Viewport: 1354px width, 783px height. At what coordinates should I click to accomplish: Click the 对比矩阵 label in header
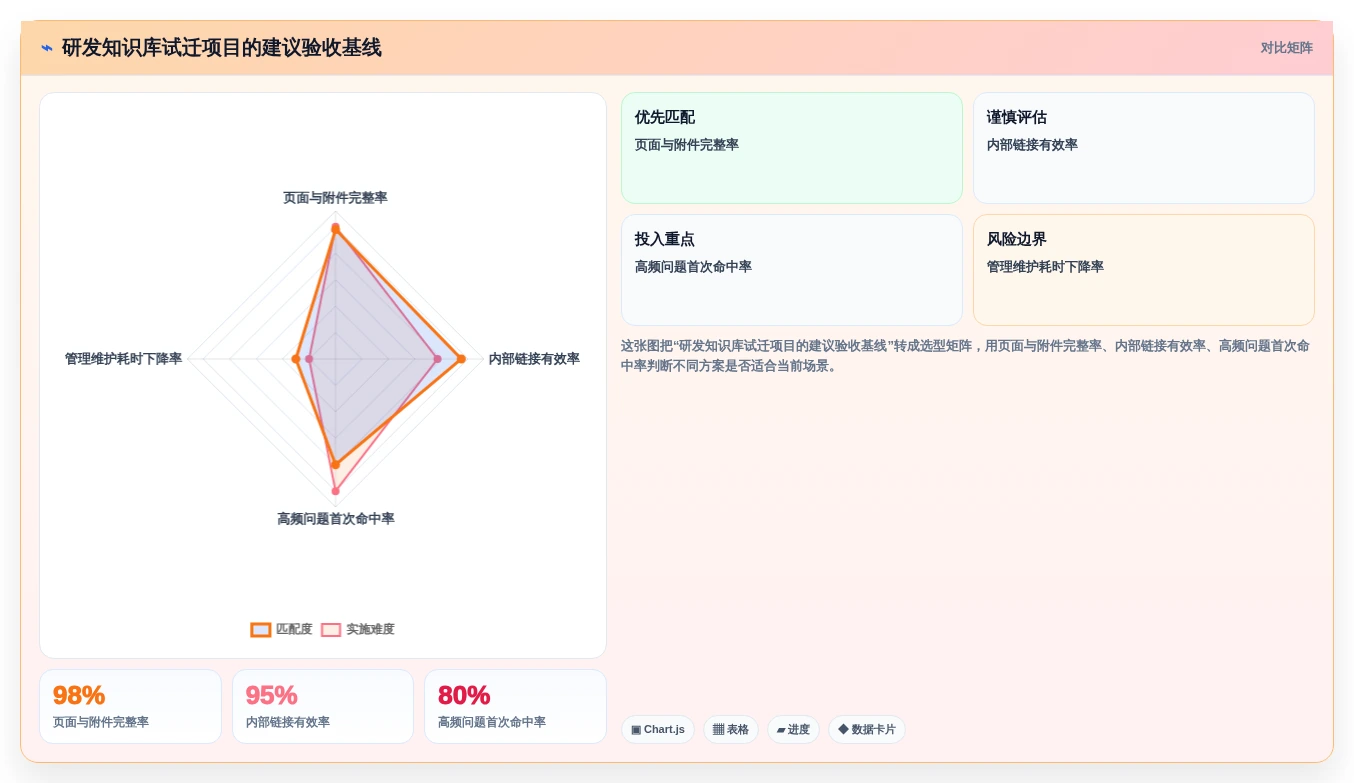[1286, 48]
